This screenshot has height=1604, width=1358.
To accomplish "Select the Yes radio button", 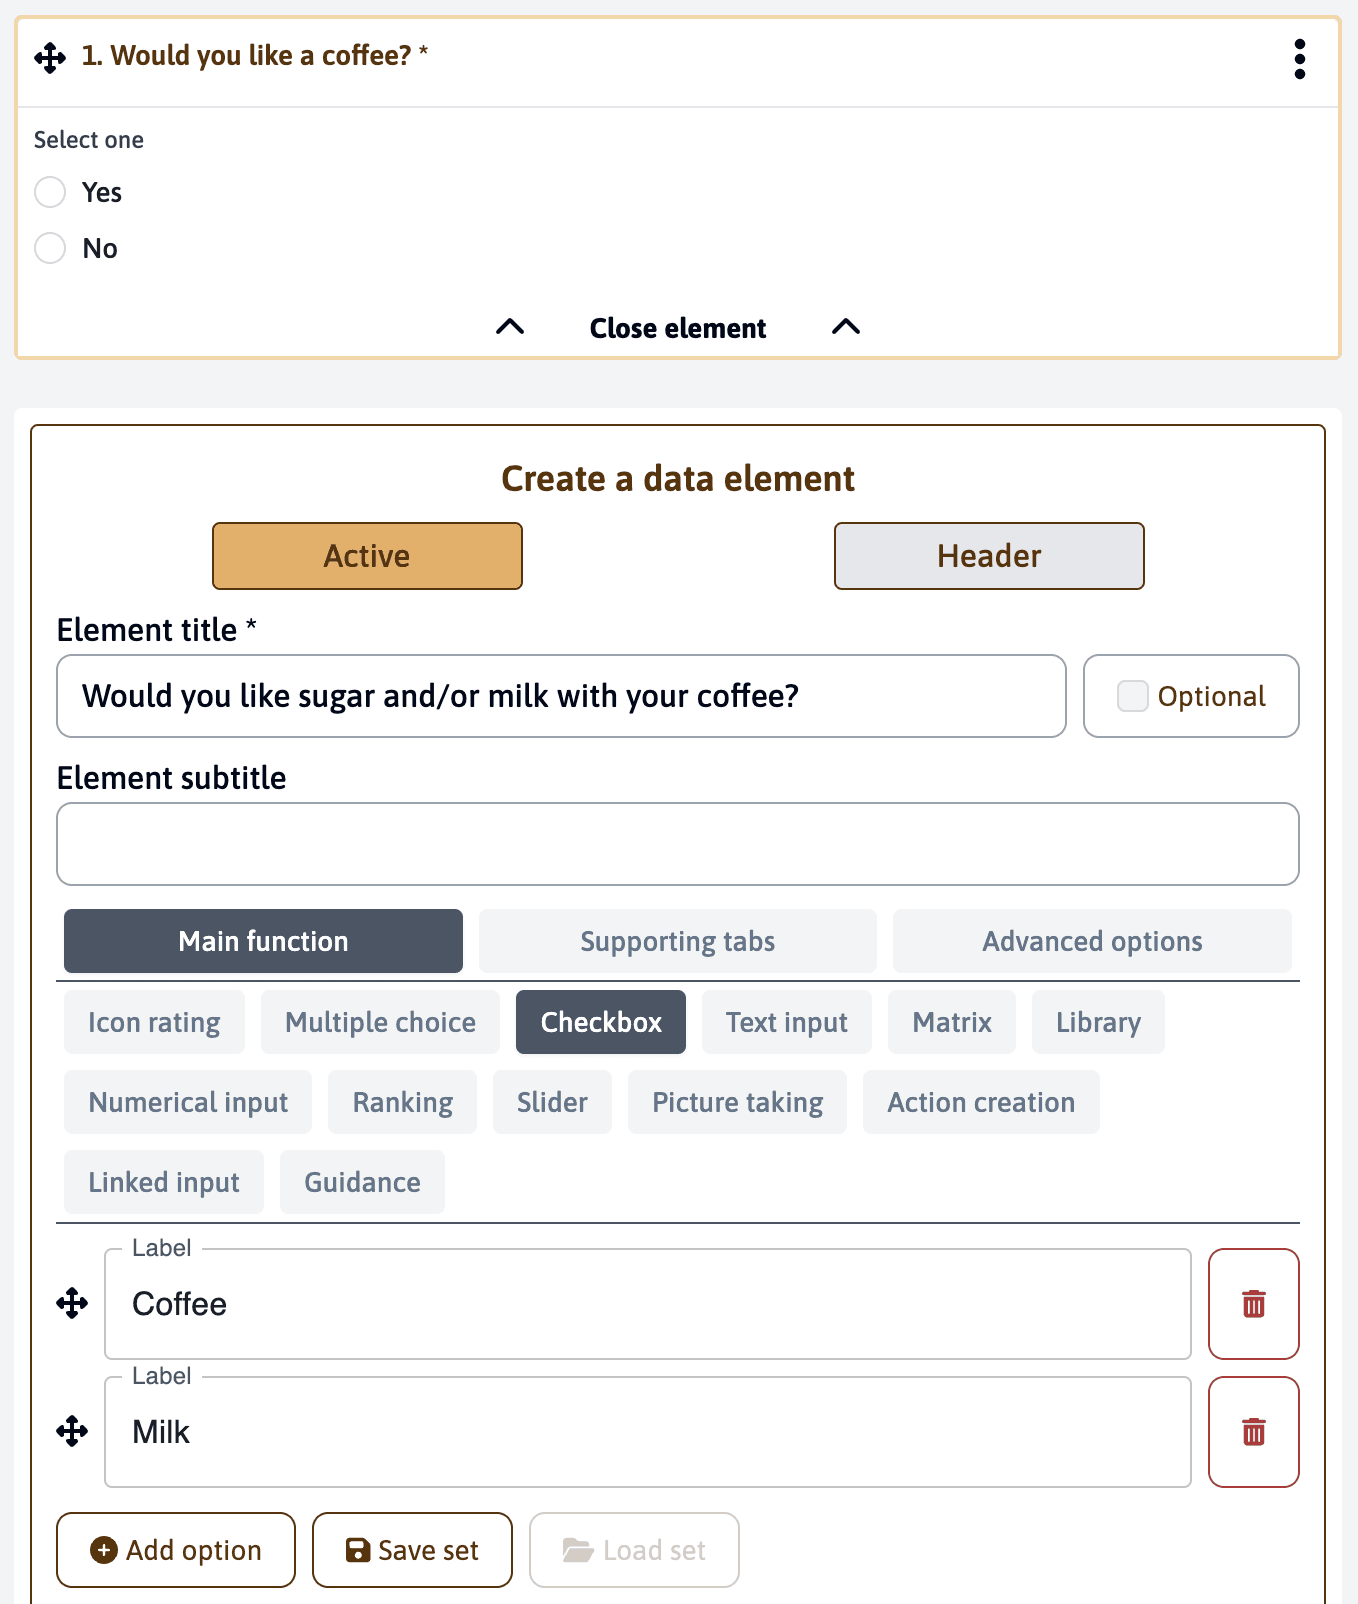I will pyautogui.click(x=50, y=192).
